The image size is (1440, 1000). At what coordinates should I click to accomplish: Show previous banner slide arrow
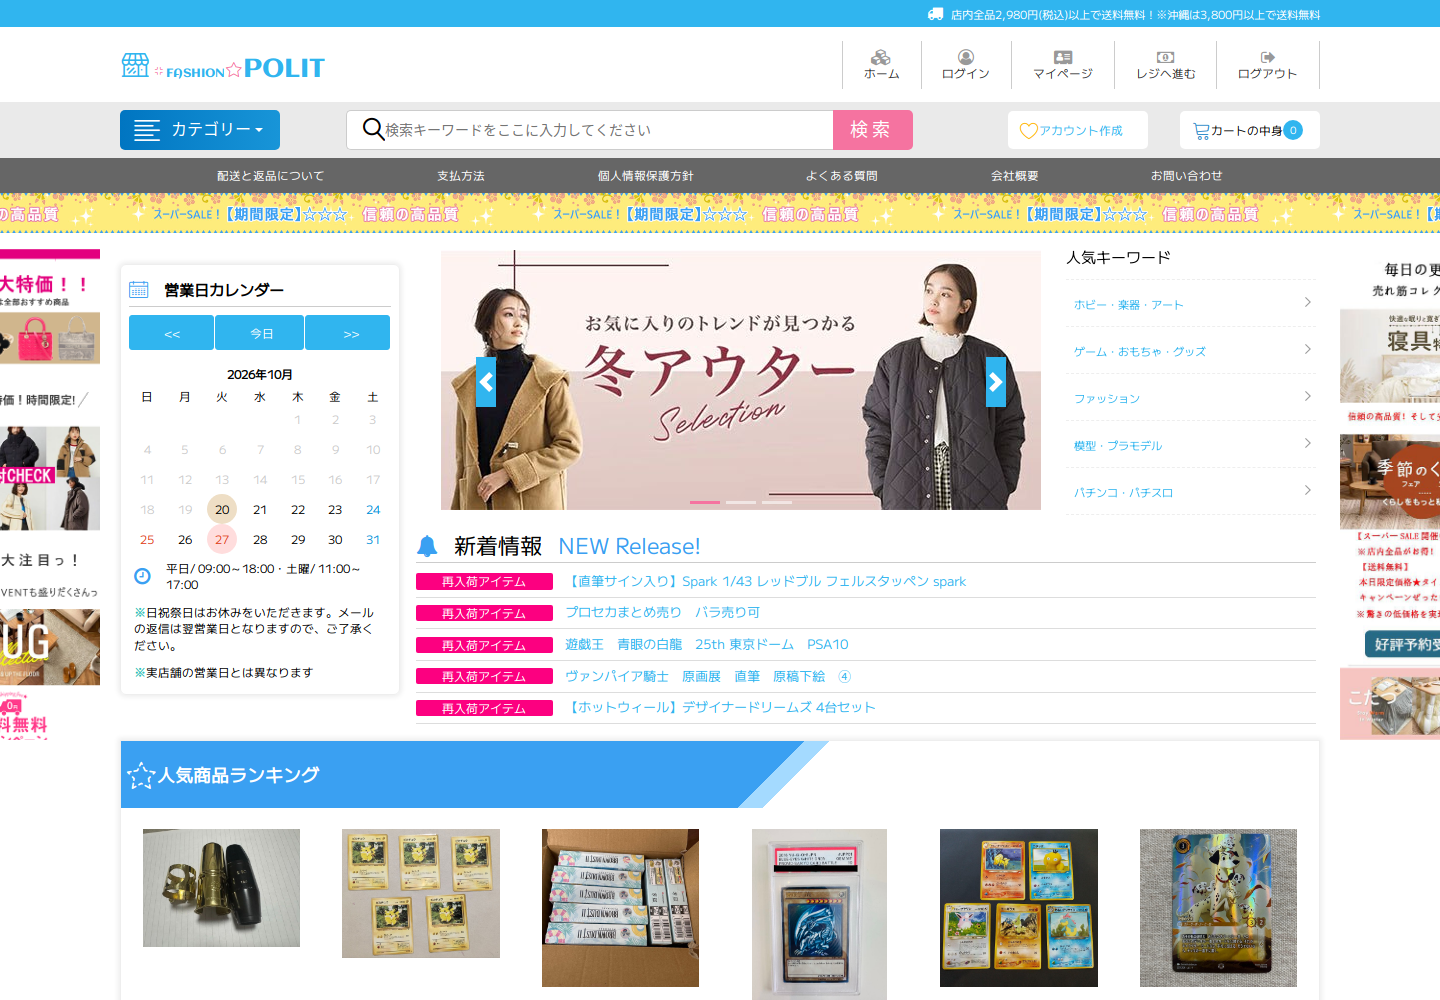[486, 382]
